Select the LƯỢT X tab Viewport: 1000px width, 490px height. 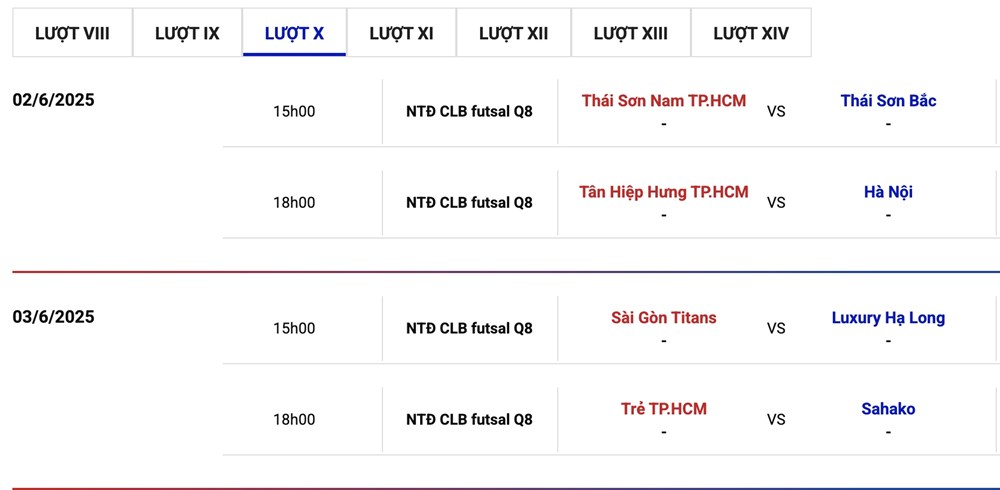[x=294, y=33]
